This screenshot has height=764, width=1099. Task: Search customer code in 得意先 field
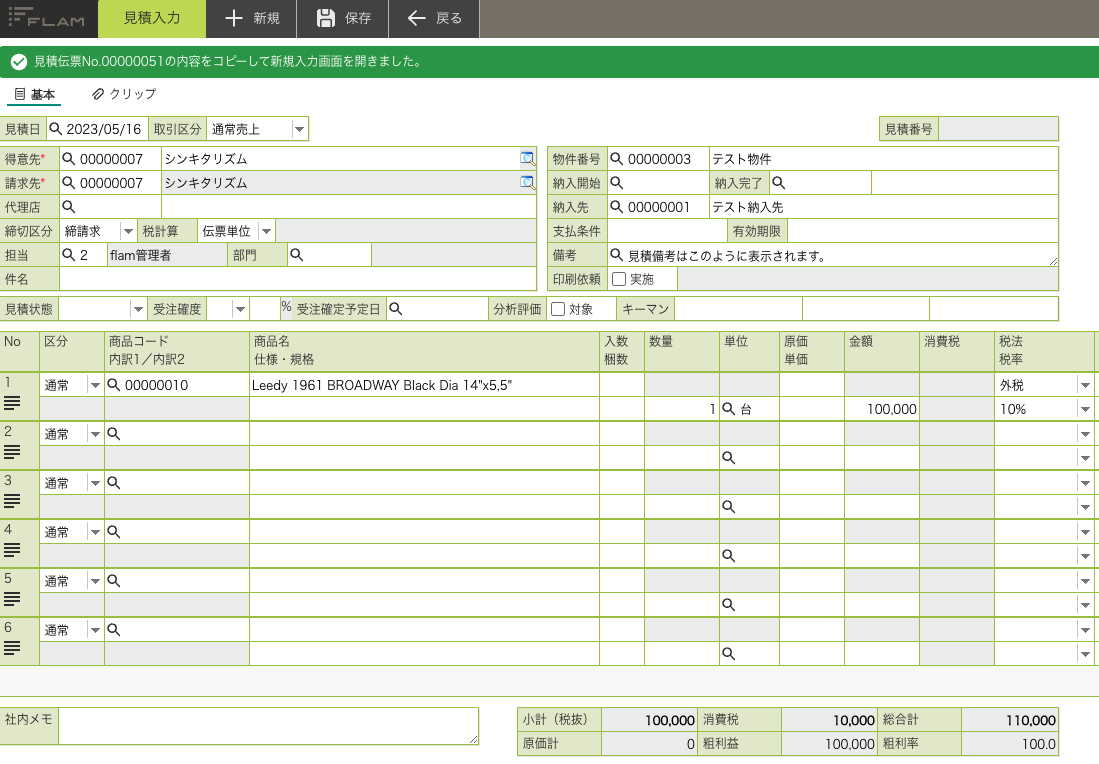[69, 158]
